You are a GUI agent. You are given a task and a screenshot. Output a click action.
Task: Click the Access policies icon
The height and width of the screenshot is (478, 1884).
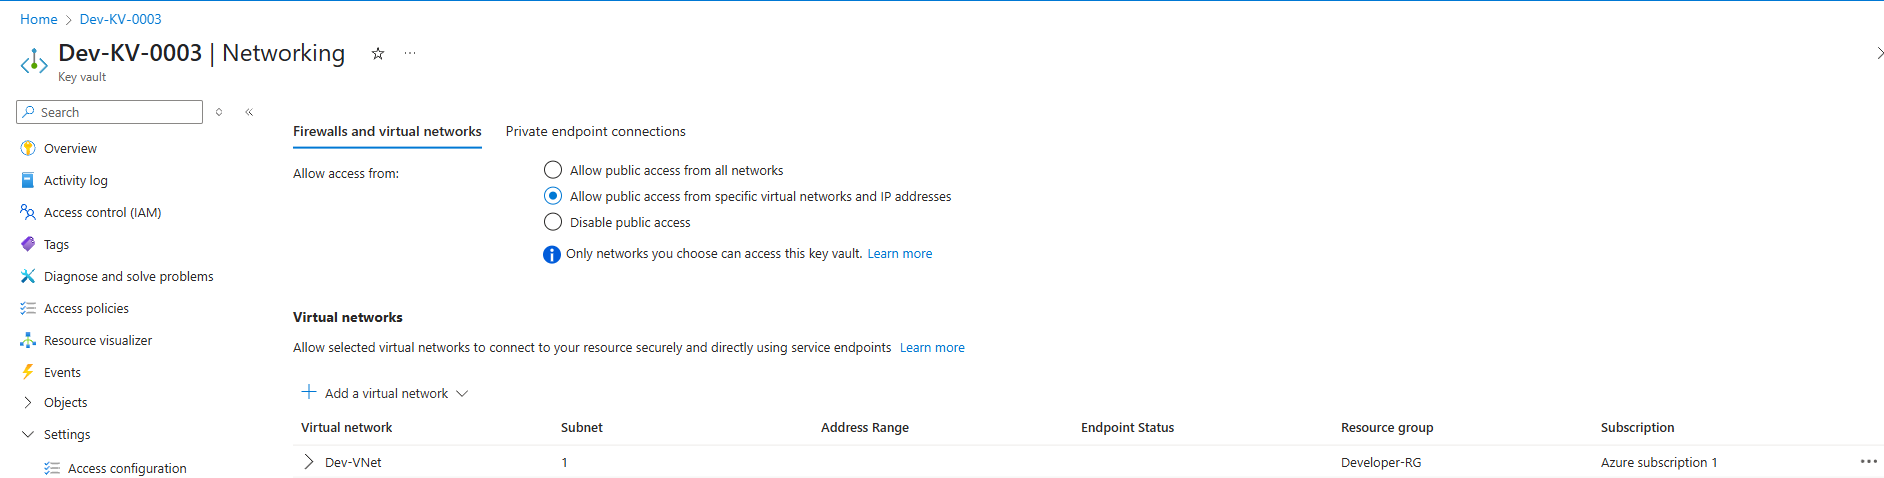pos(28,308)
